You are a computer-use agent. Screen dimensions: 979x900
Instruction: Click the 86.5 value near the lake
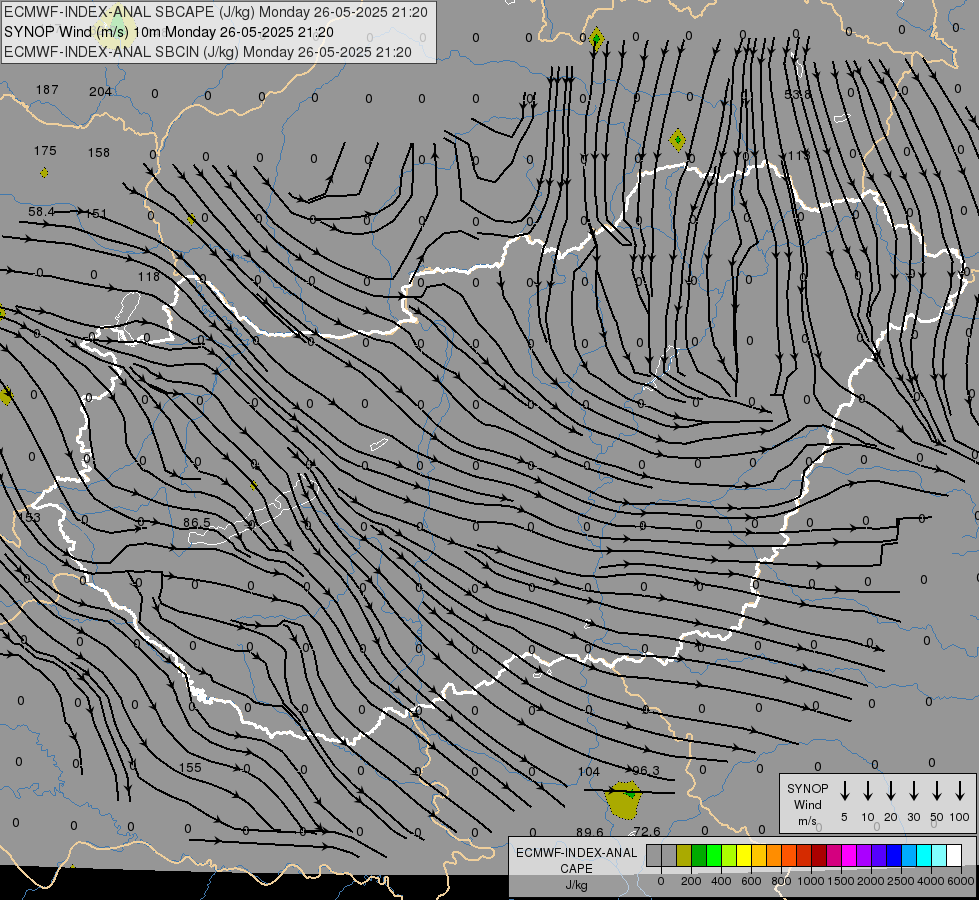197,522
